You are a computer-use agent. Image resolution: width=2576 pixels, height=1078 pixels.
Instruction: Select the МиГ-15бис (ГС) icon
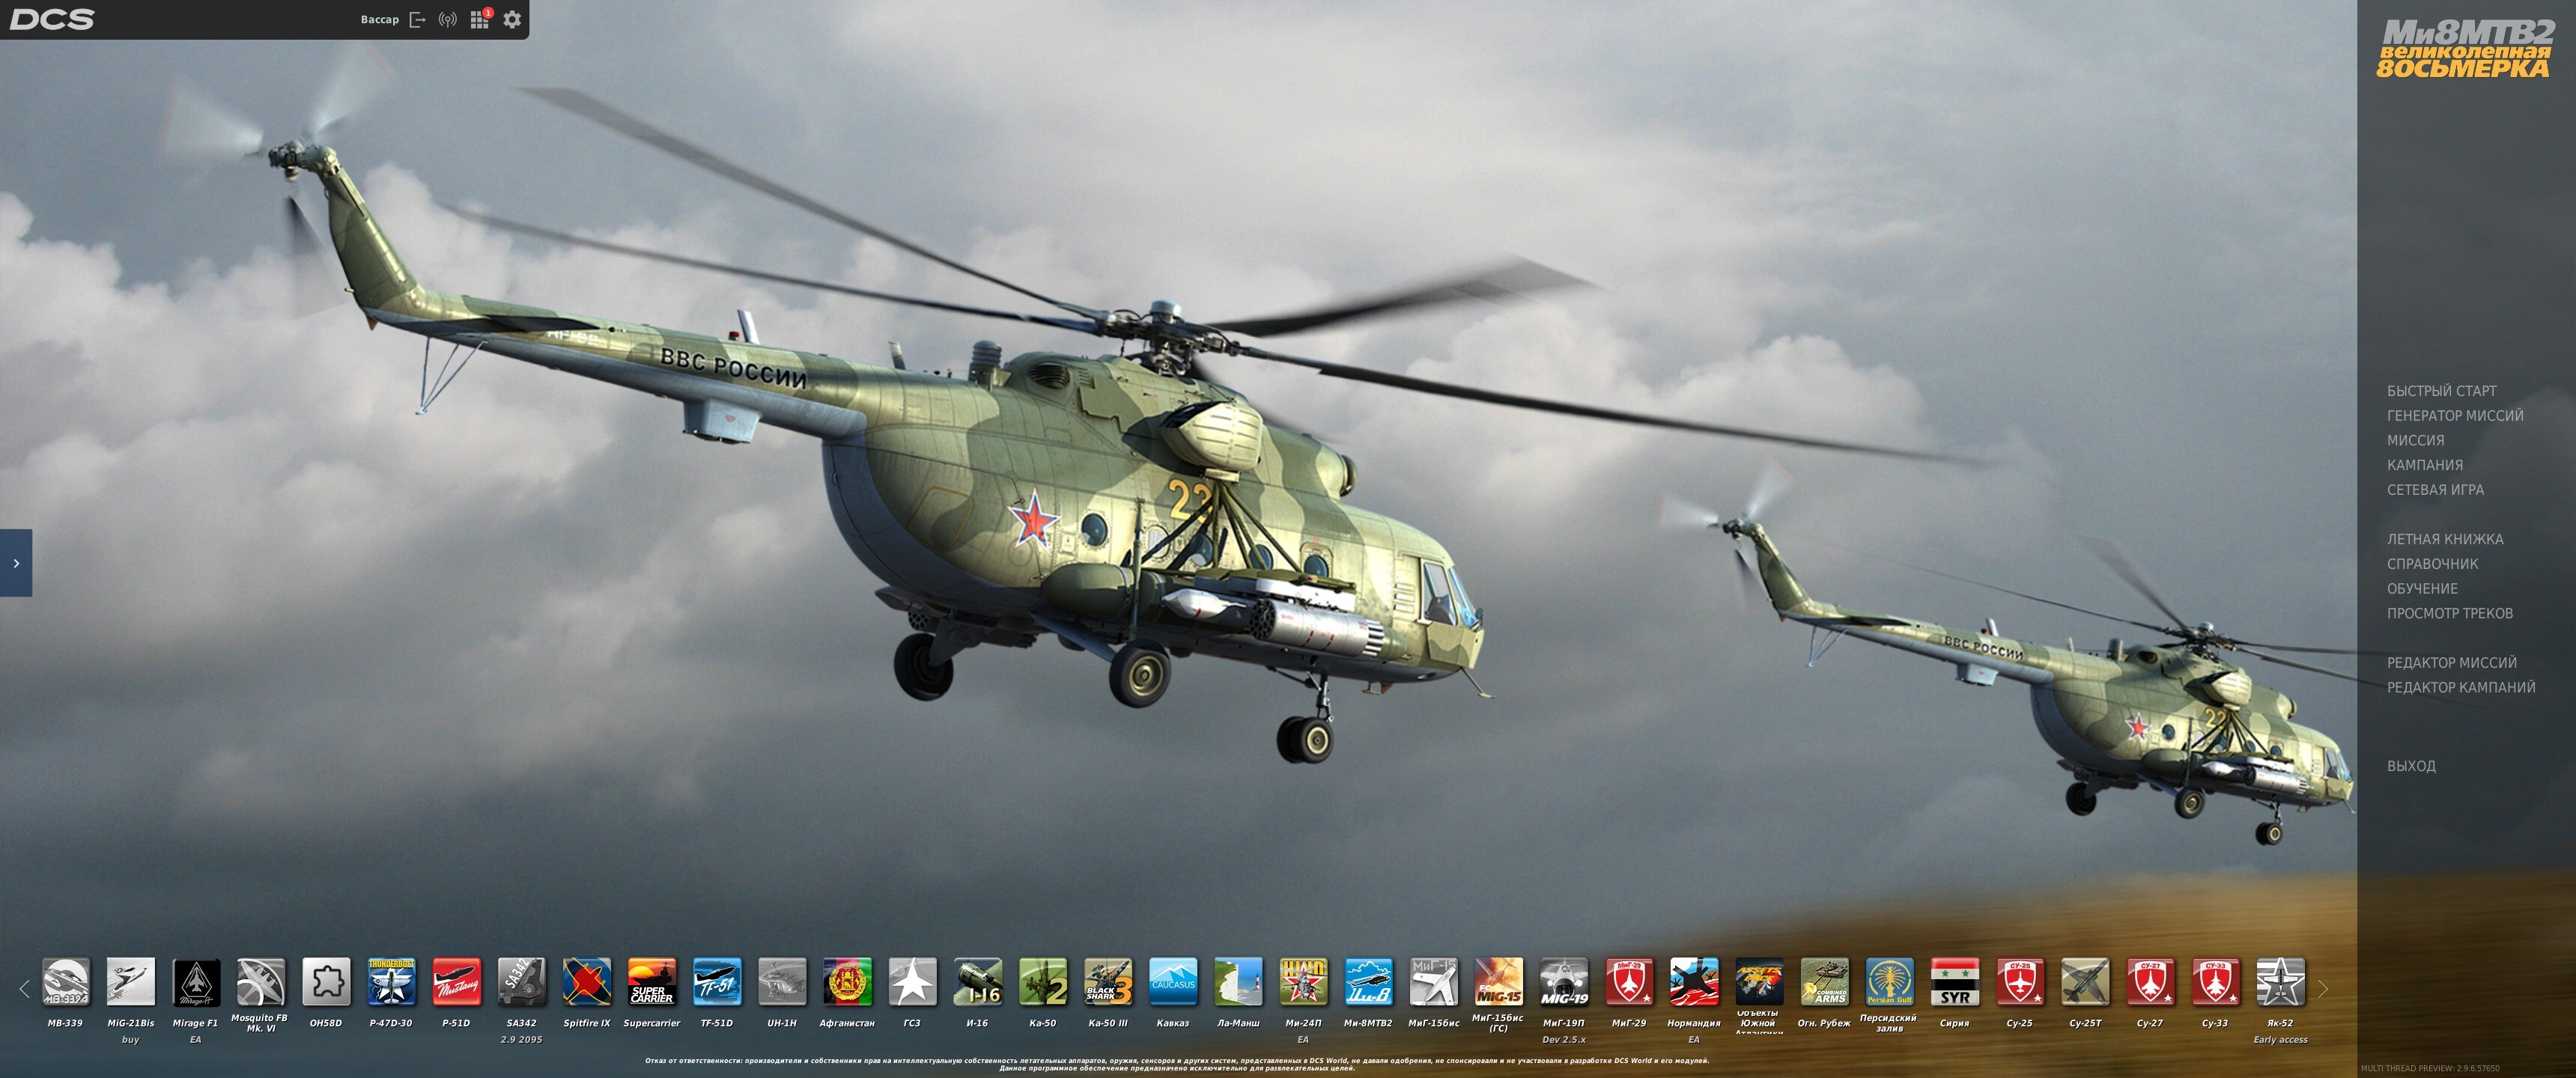point(1499,981)
